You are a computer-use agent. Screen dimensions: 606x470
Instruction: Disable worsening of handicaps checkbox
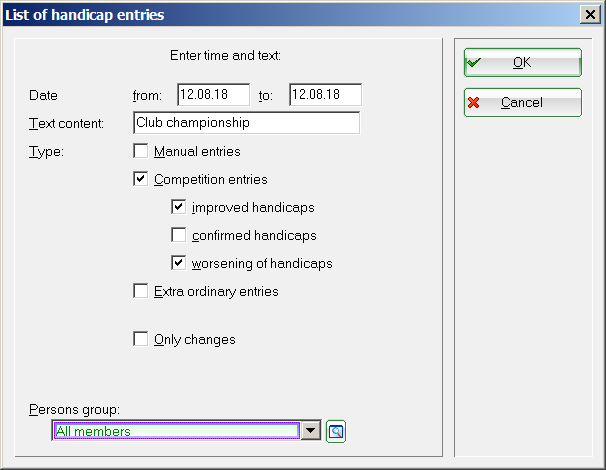click(178, 263)
